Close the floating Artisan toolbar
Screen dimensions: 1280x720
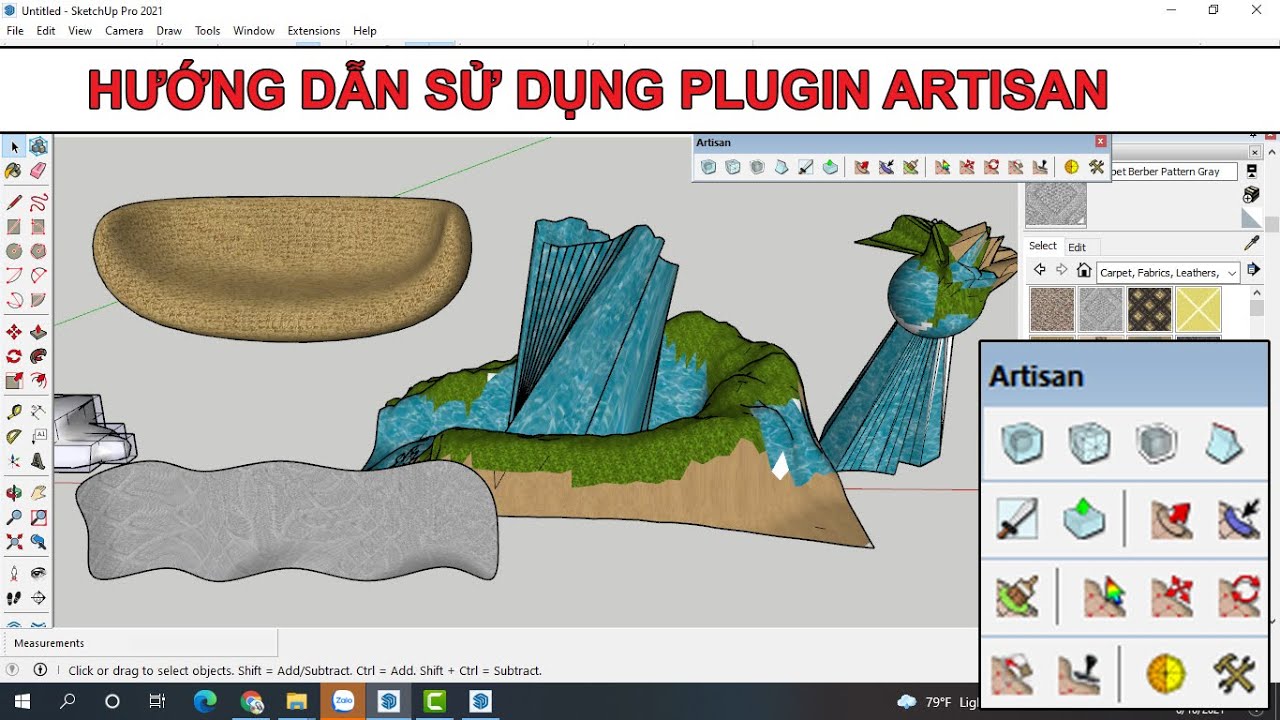point(1101,142)
